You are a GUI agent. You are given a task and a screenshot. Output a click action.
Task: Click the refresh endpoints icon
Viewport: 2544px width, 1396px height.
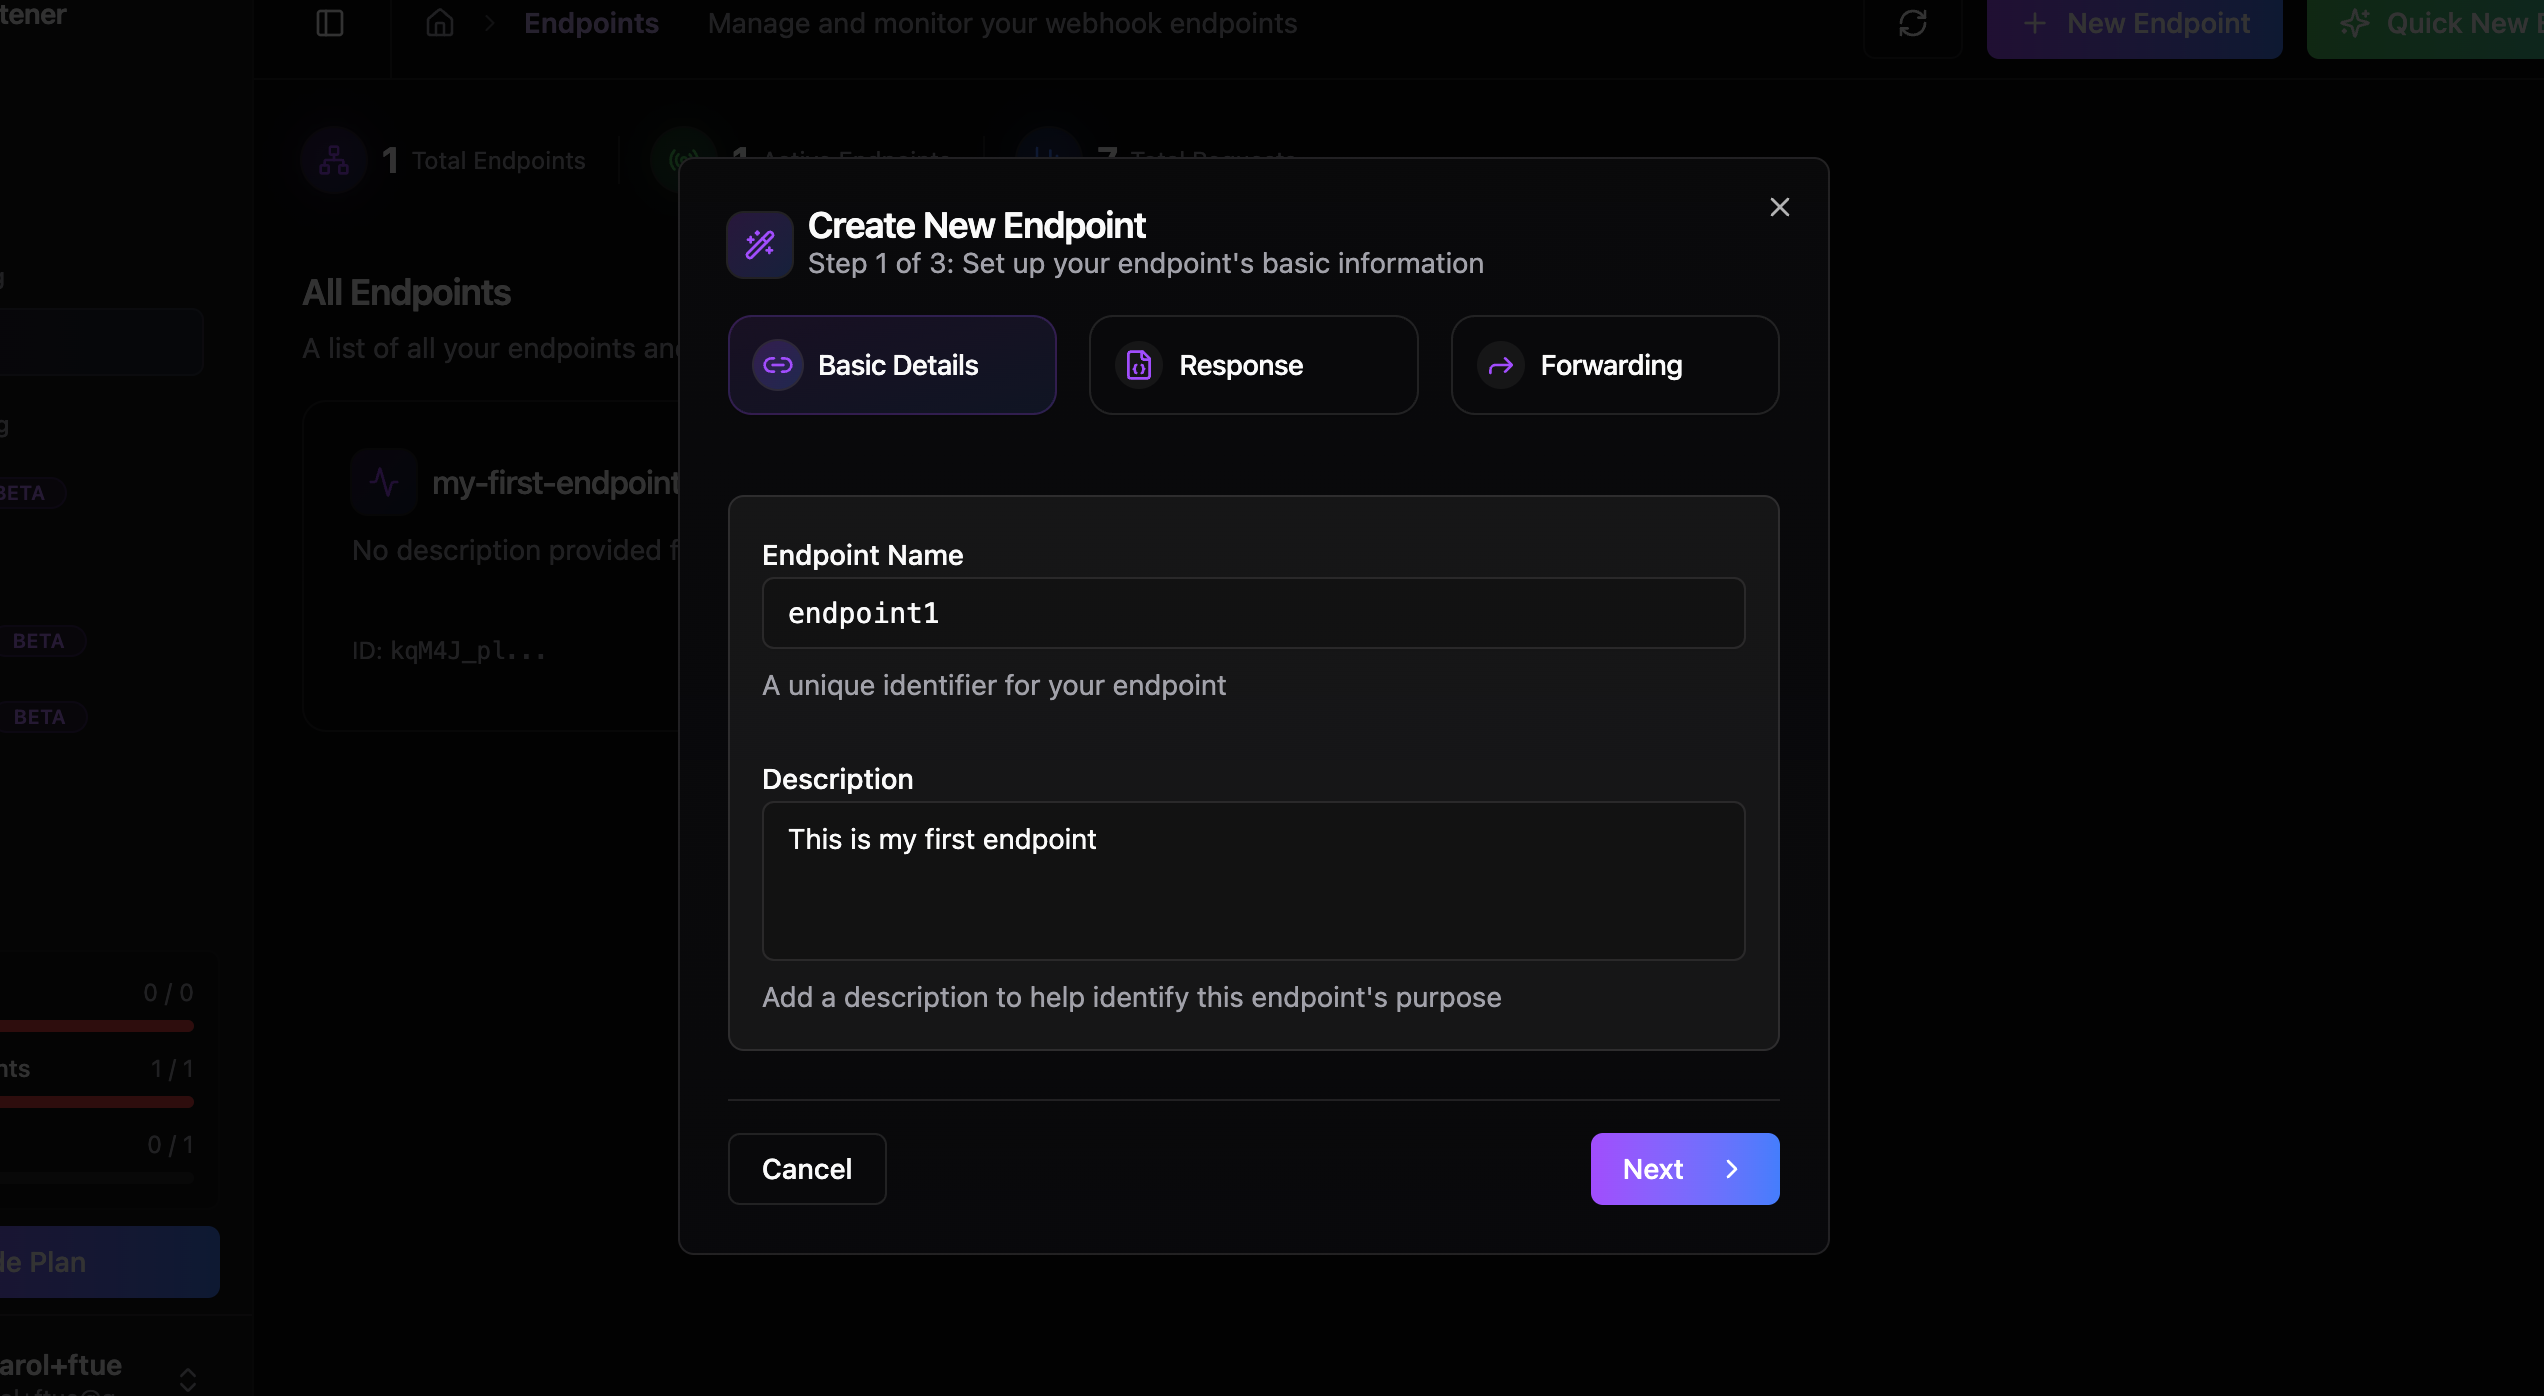point(1913,23)
